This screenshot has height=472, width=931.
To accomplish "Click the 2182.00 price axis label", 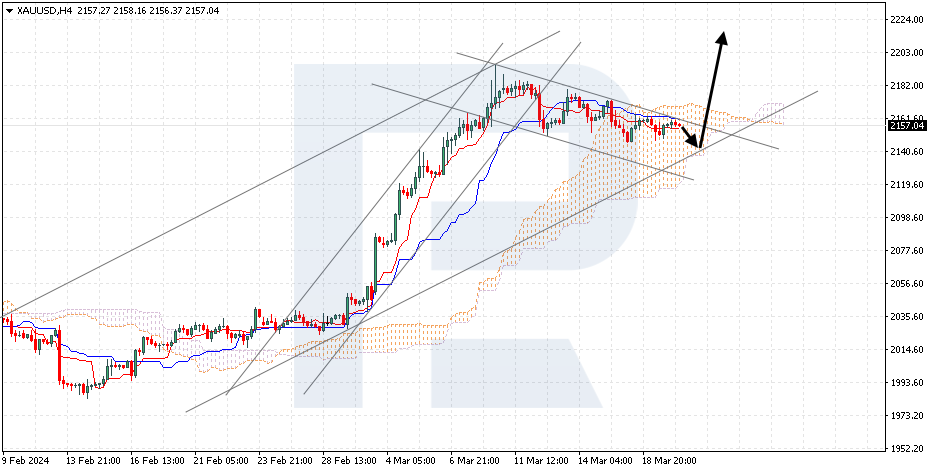I will click(907, 85).
